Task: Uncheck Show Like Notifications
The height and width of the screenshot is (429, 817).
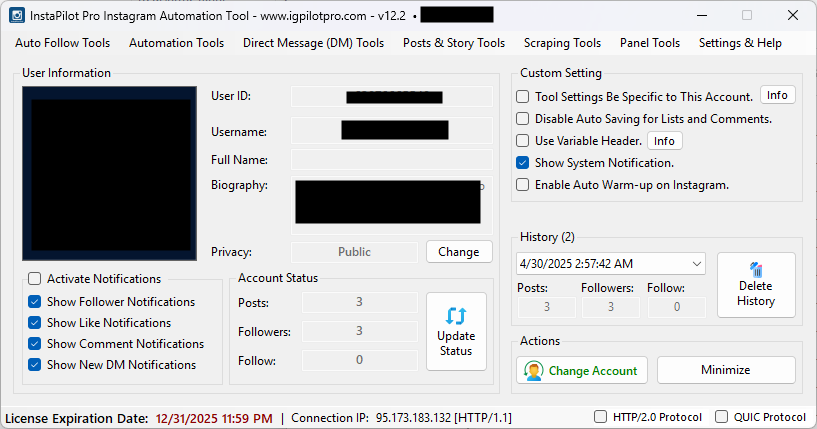Action: point(34,323)
